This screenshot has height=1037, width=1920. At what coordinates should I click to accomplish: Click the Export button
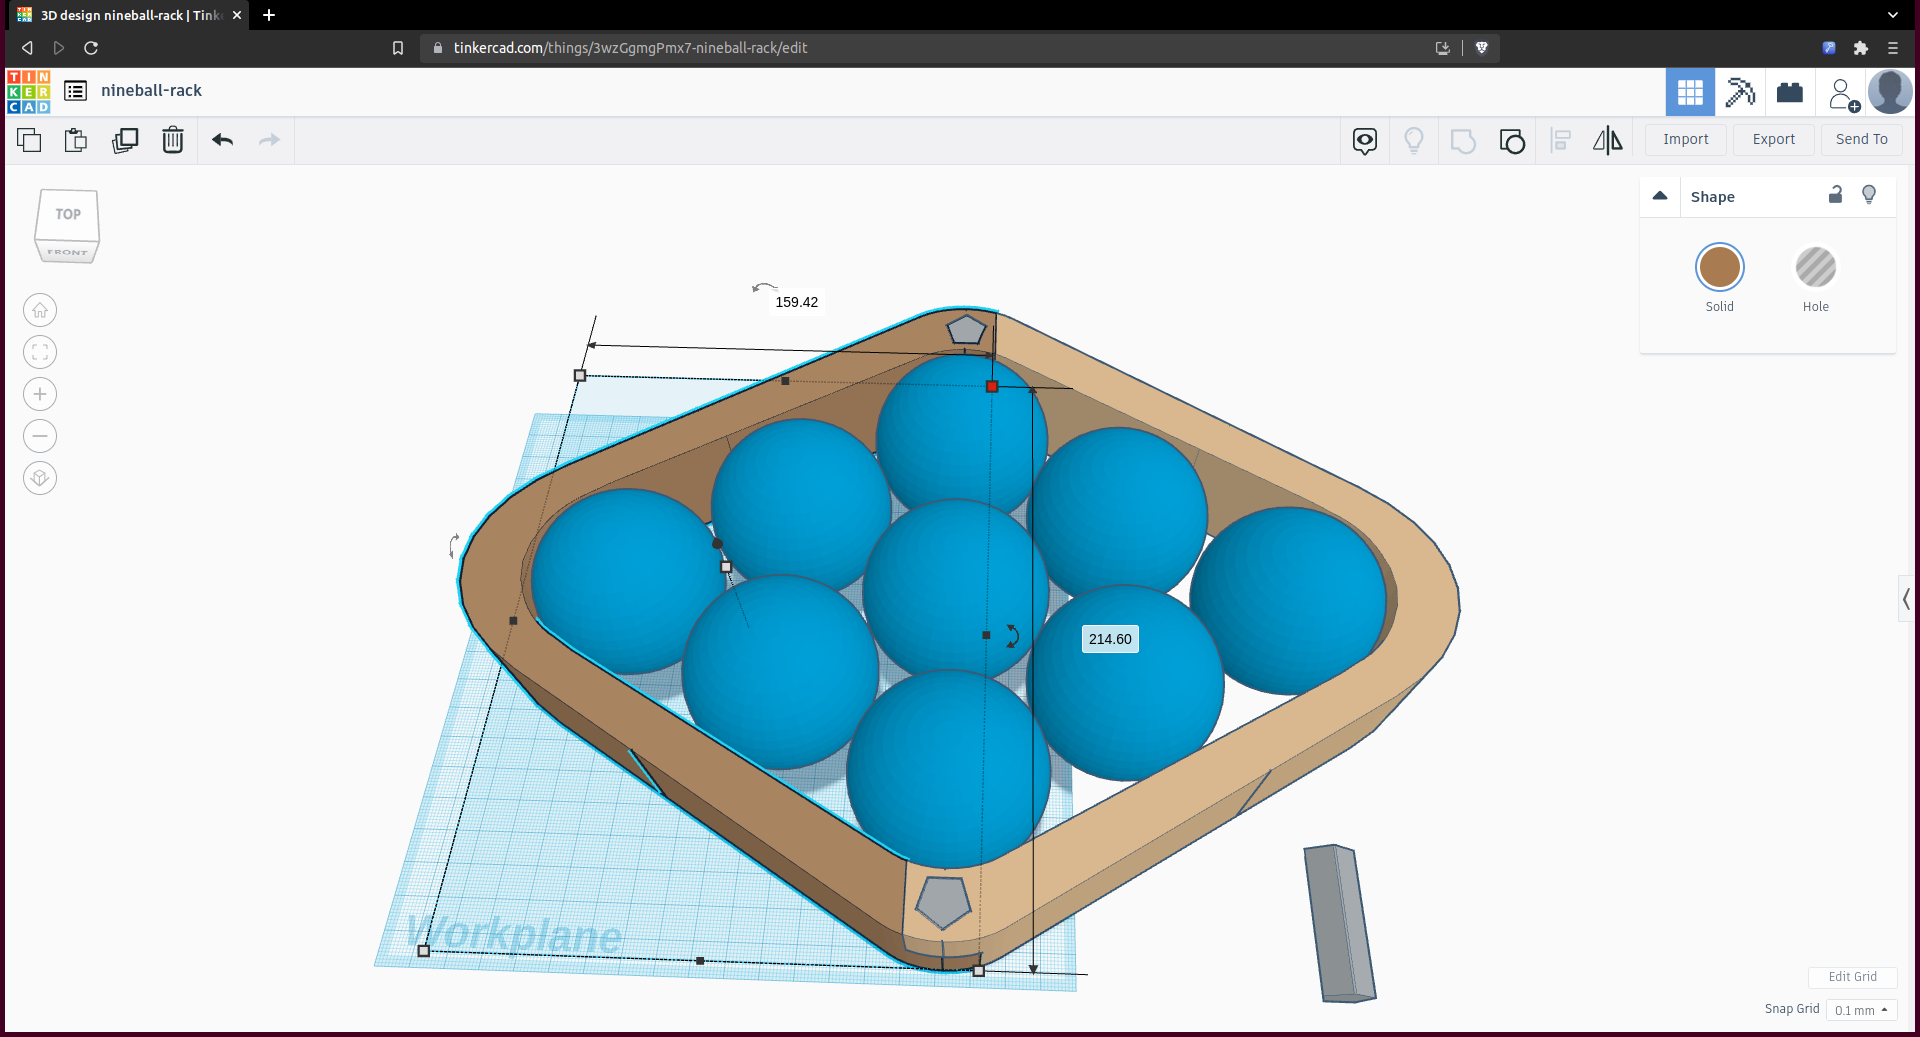click(x=1773, y=139)
